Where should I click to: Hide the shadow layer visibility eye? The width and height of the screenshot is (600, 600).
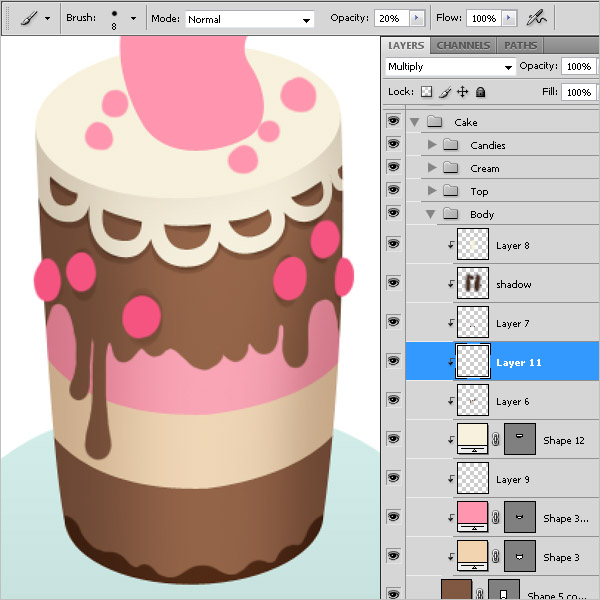pos(393,283)
